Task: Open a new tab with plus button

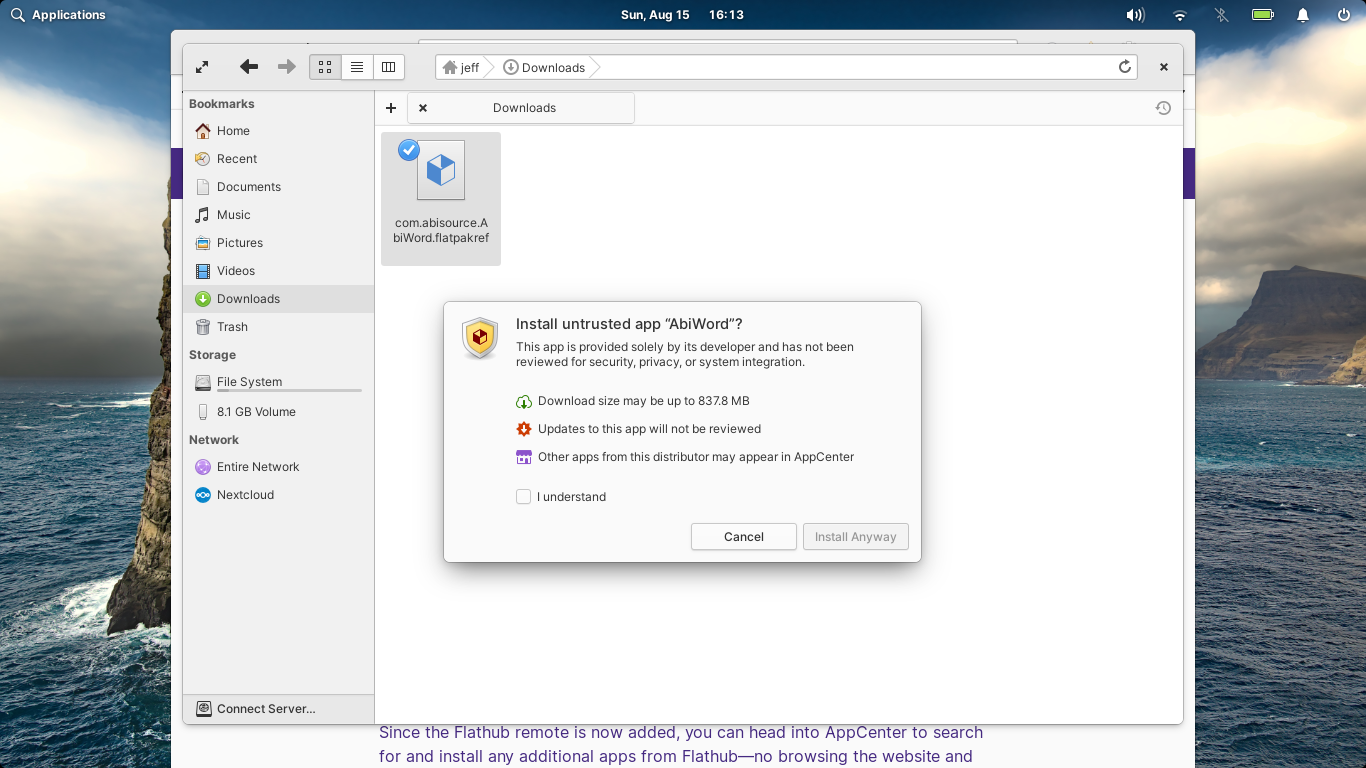Action: pyautogui.click(x=391, y=108)
